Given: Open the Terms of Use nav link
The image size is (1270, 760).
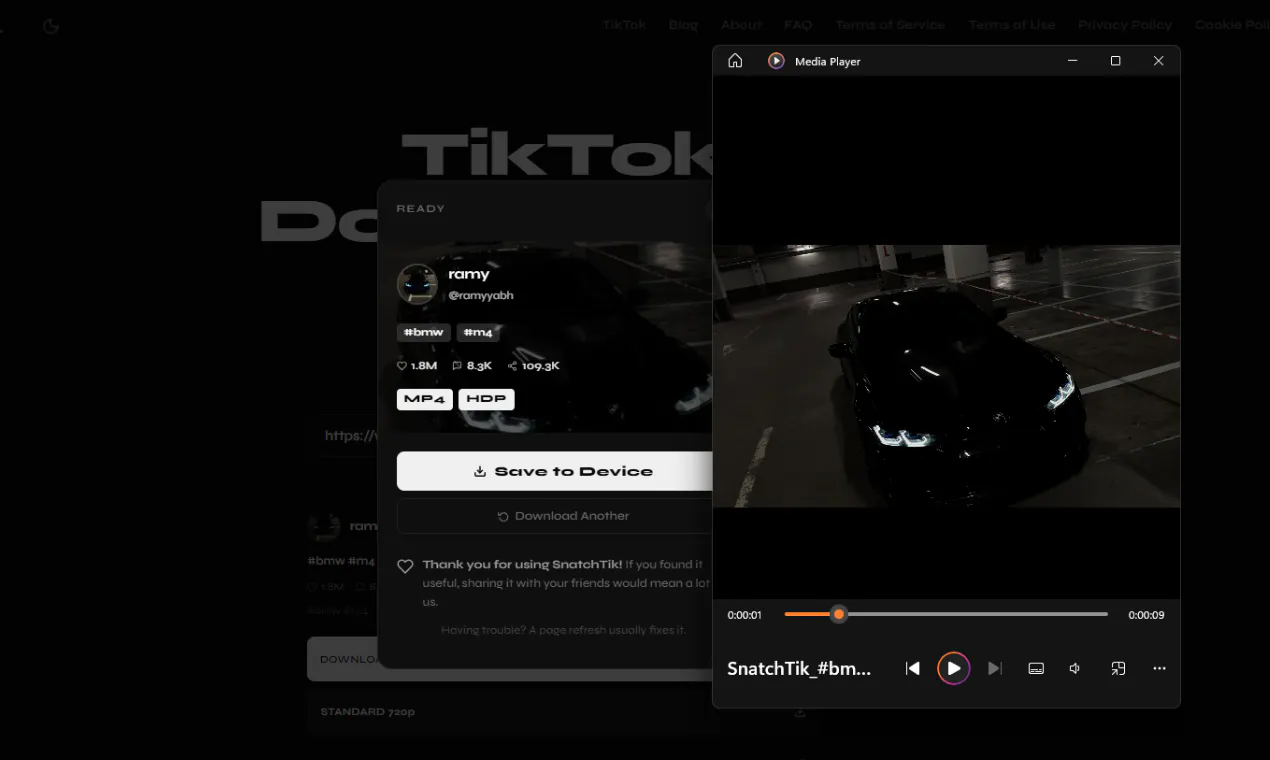Looking at the screenshot, I should [x=1011, y=25].
